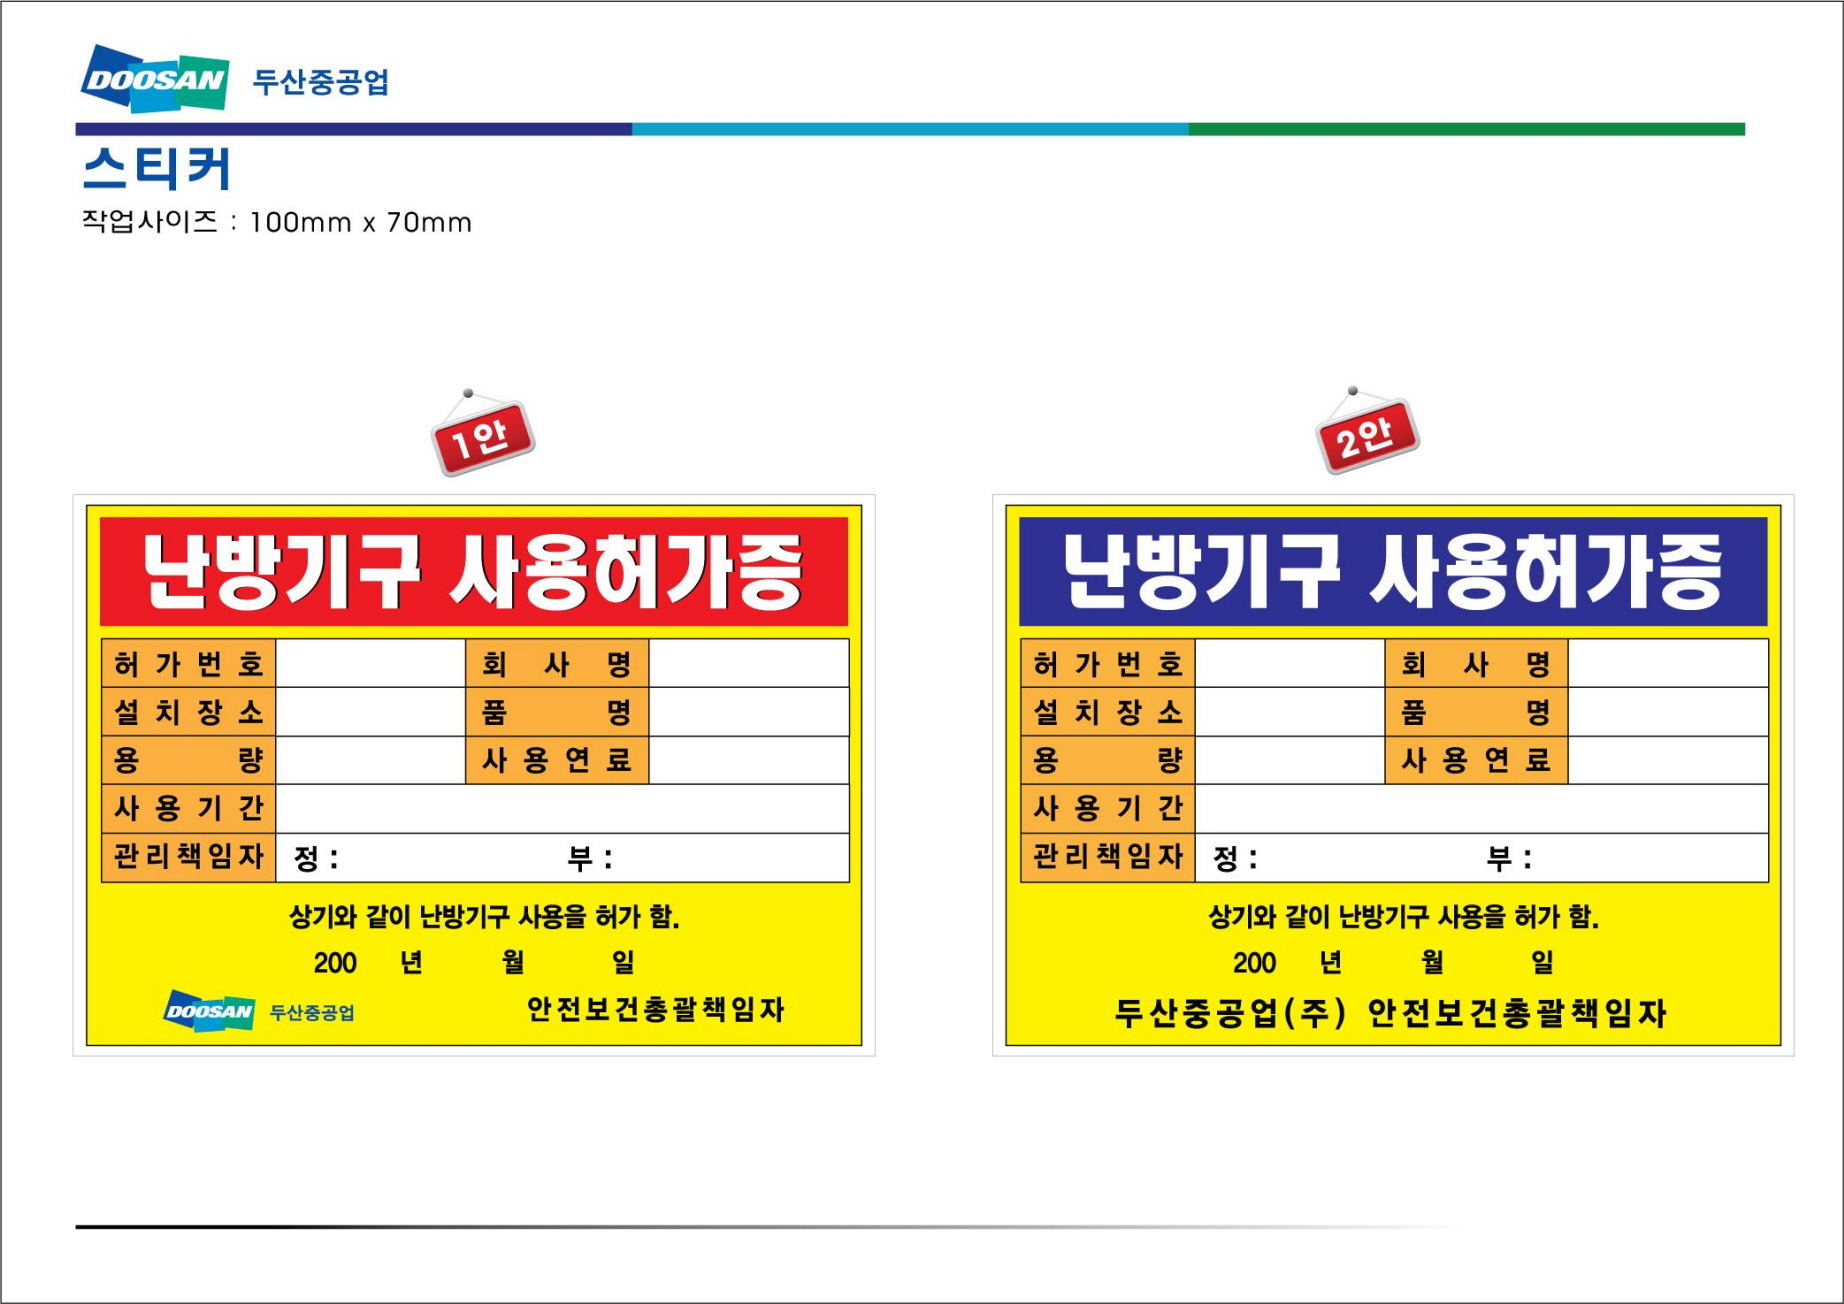The width and height of the screenshot is (1844, 1304).
Task: Click the 작업사이즈 100mm x 70mm text
Action: pyautogui.click(x=276, y=222)
